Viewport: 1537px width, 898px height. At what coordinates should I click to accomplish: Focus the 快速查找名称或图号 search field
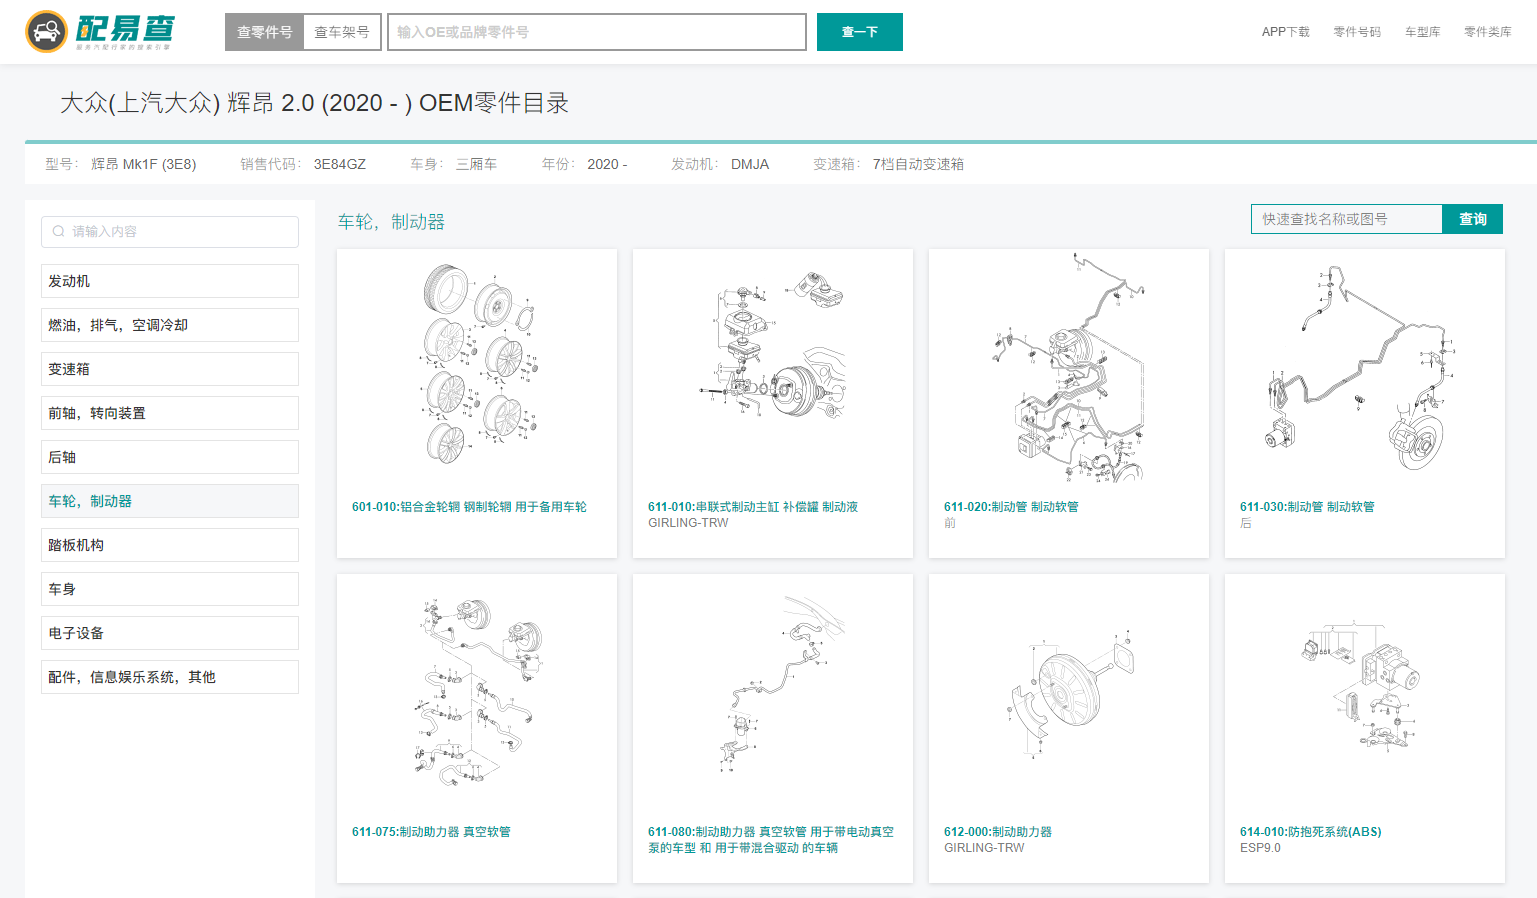click(1346, 219)
